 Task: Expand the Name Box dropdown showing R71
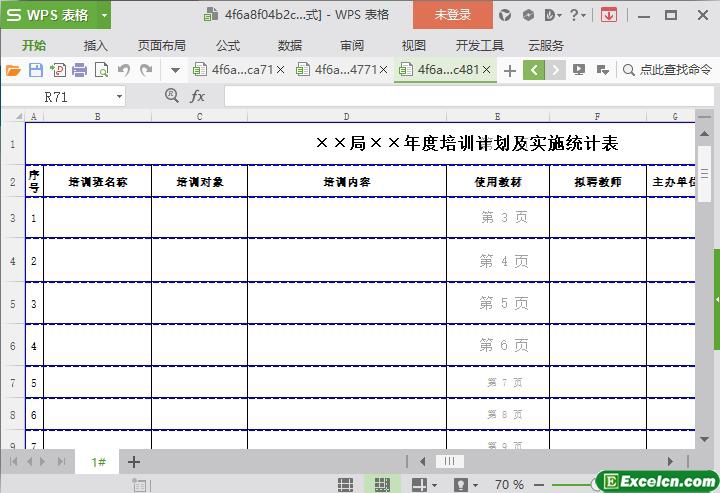(x=119, y=97)
